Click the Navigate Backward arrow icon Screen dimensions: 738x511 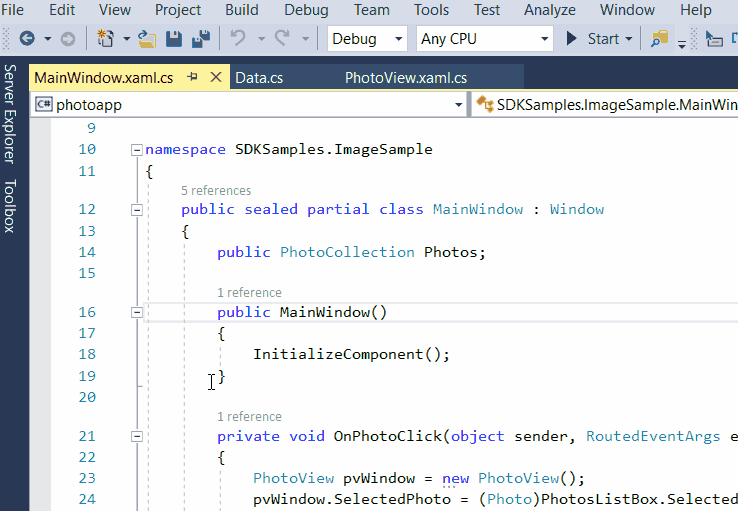coord(27,38)
